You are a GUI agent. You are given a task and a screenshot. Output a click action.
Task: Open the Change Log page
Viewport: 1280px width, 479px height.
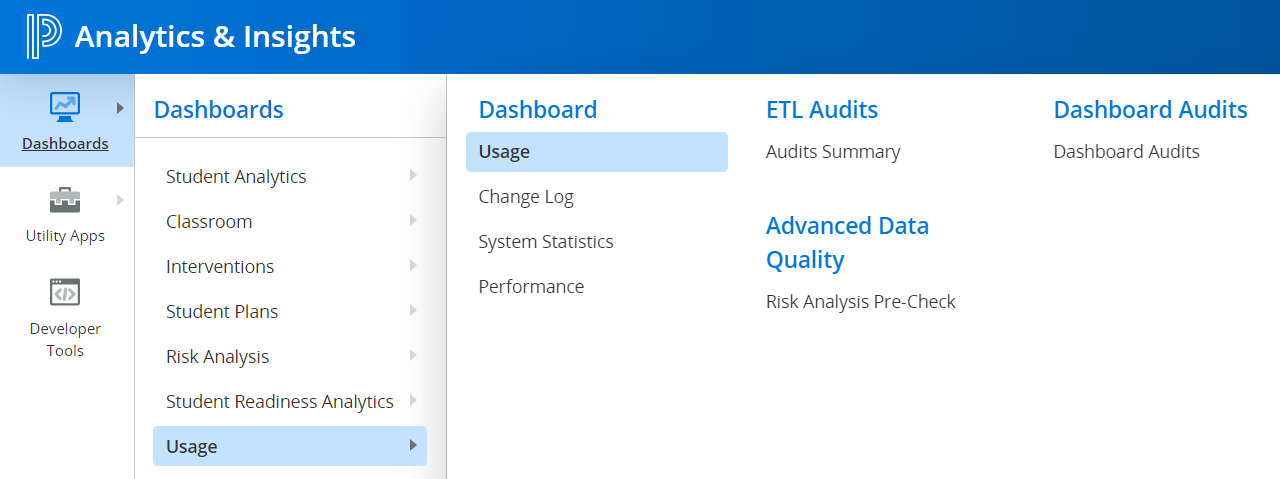tap(526, 197)
